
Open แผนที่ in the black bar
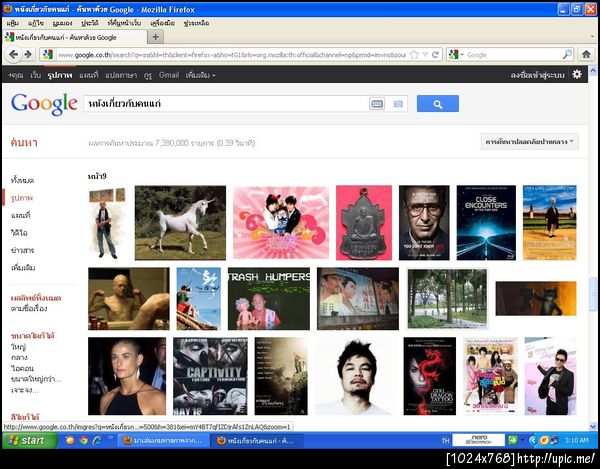(89, 75)
